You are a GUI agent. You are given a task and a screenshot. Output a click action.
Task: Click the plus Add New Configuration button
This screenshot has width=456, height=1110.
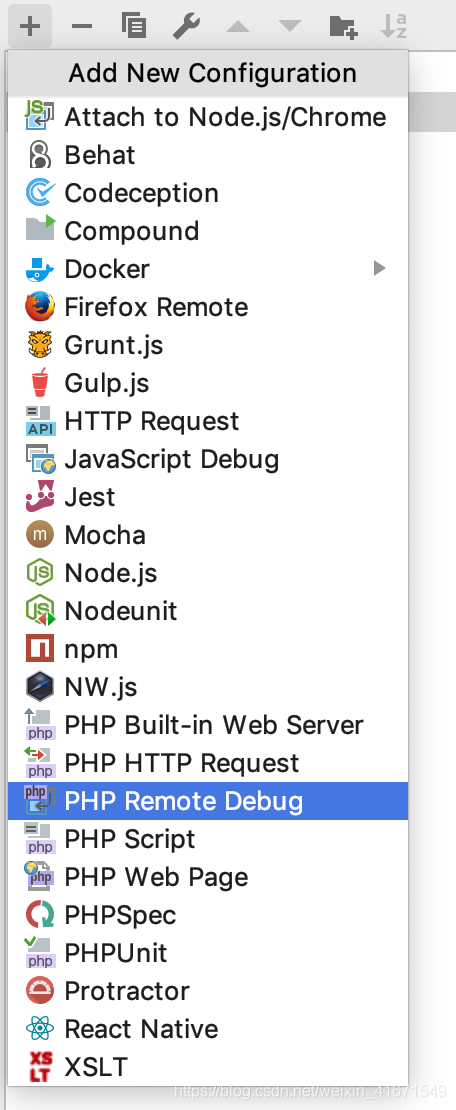pos(30,27)
